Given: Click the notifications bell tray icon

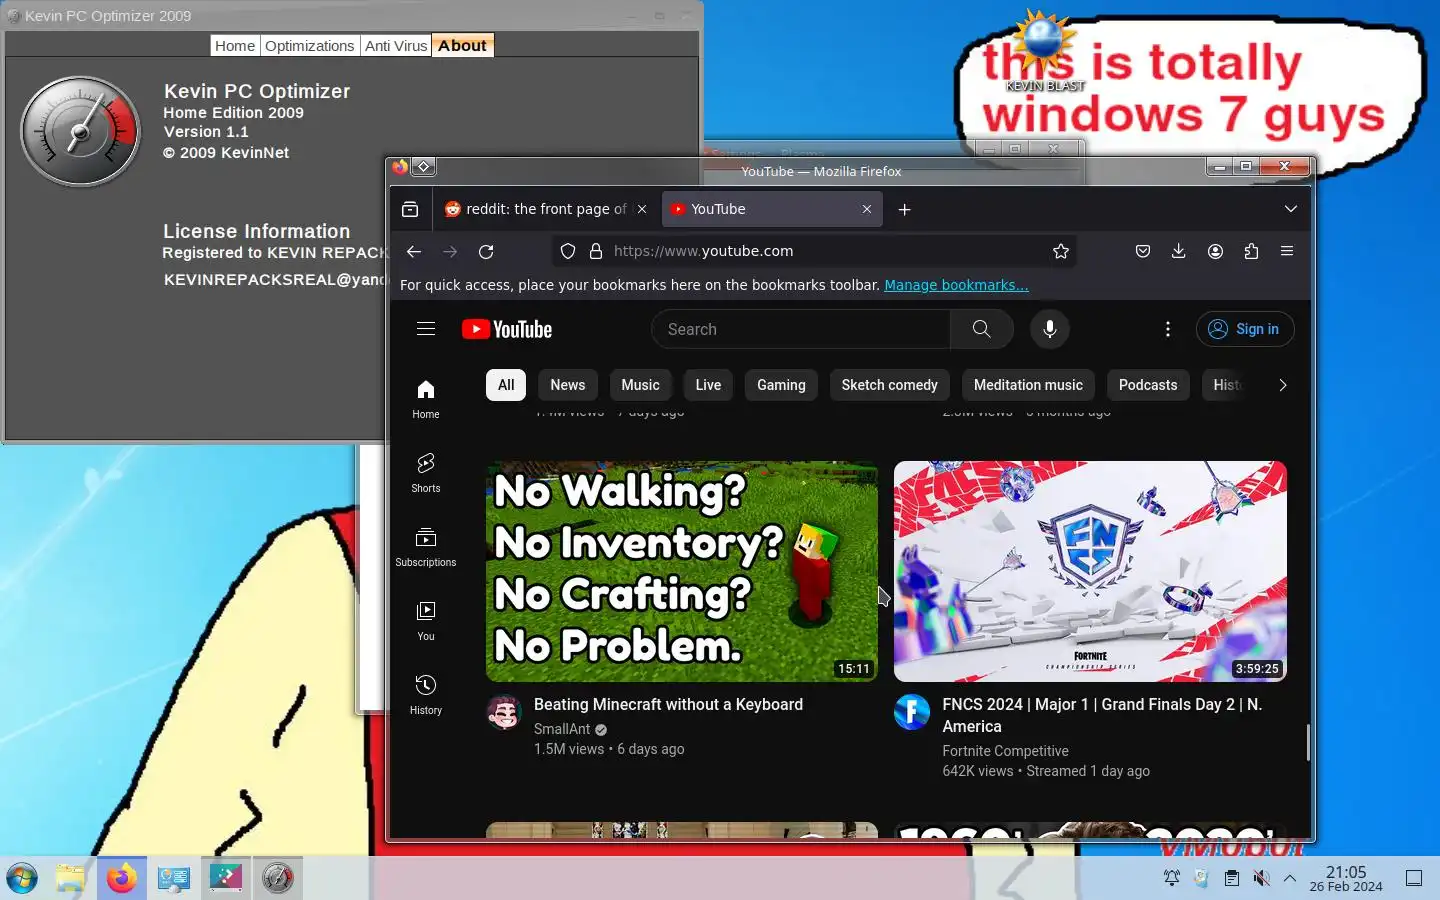Looking at the screenshot, I should (1171, 879).
